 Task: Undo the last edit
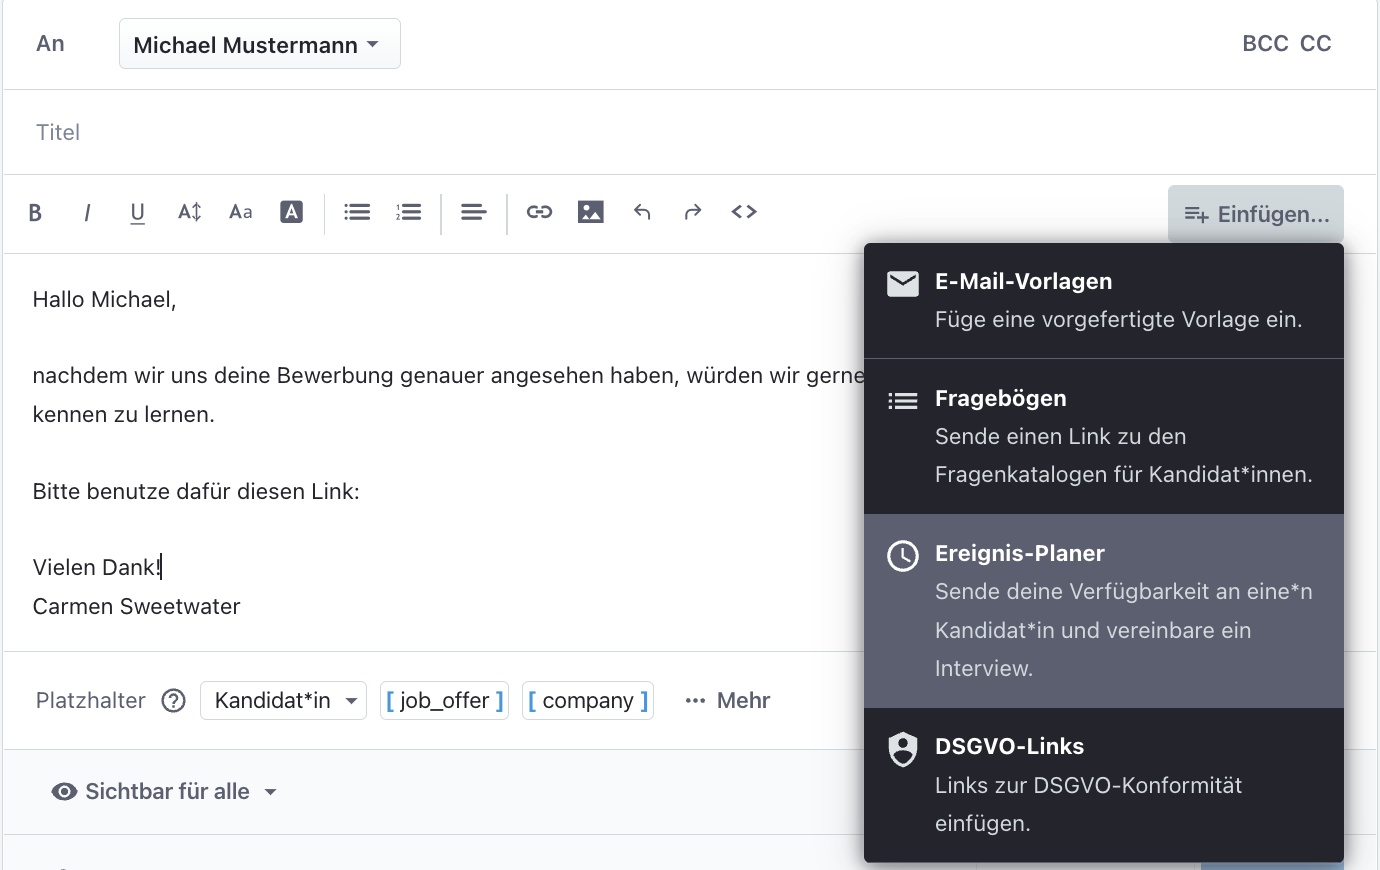click(x=642, y=212)
